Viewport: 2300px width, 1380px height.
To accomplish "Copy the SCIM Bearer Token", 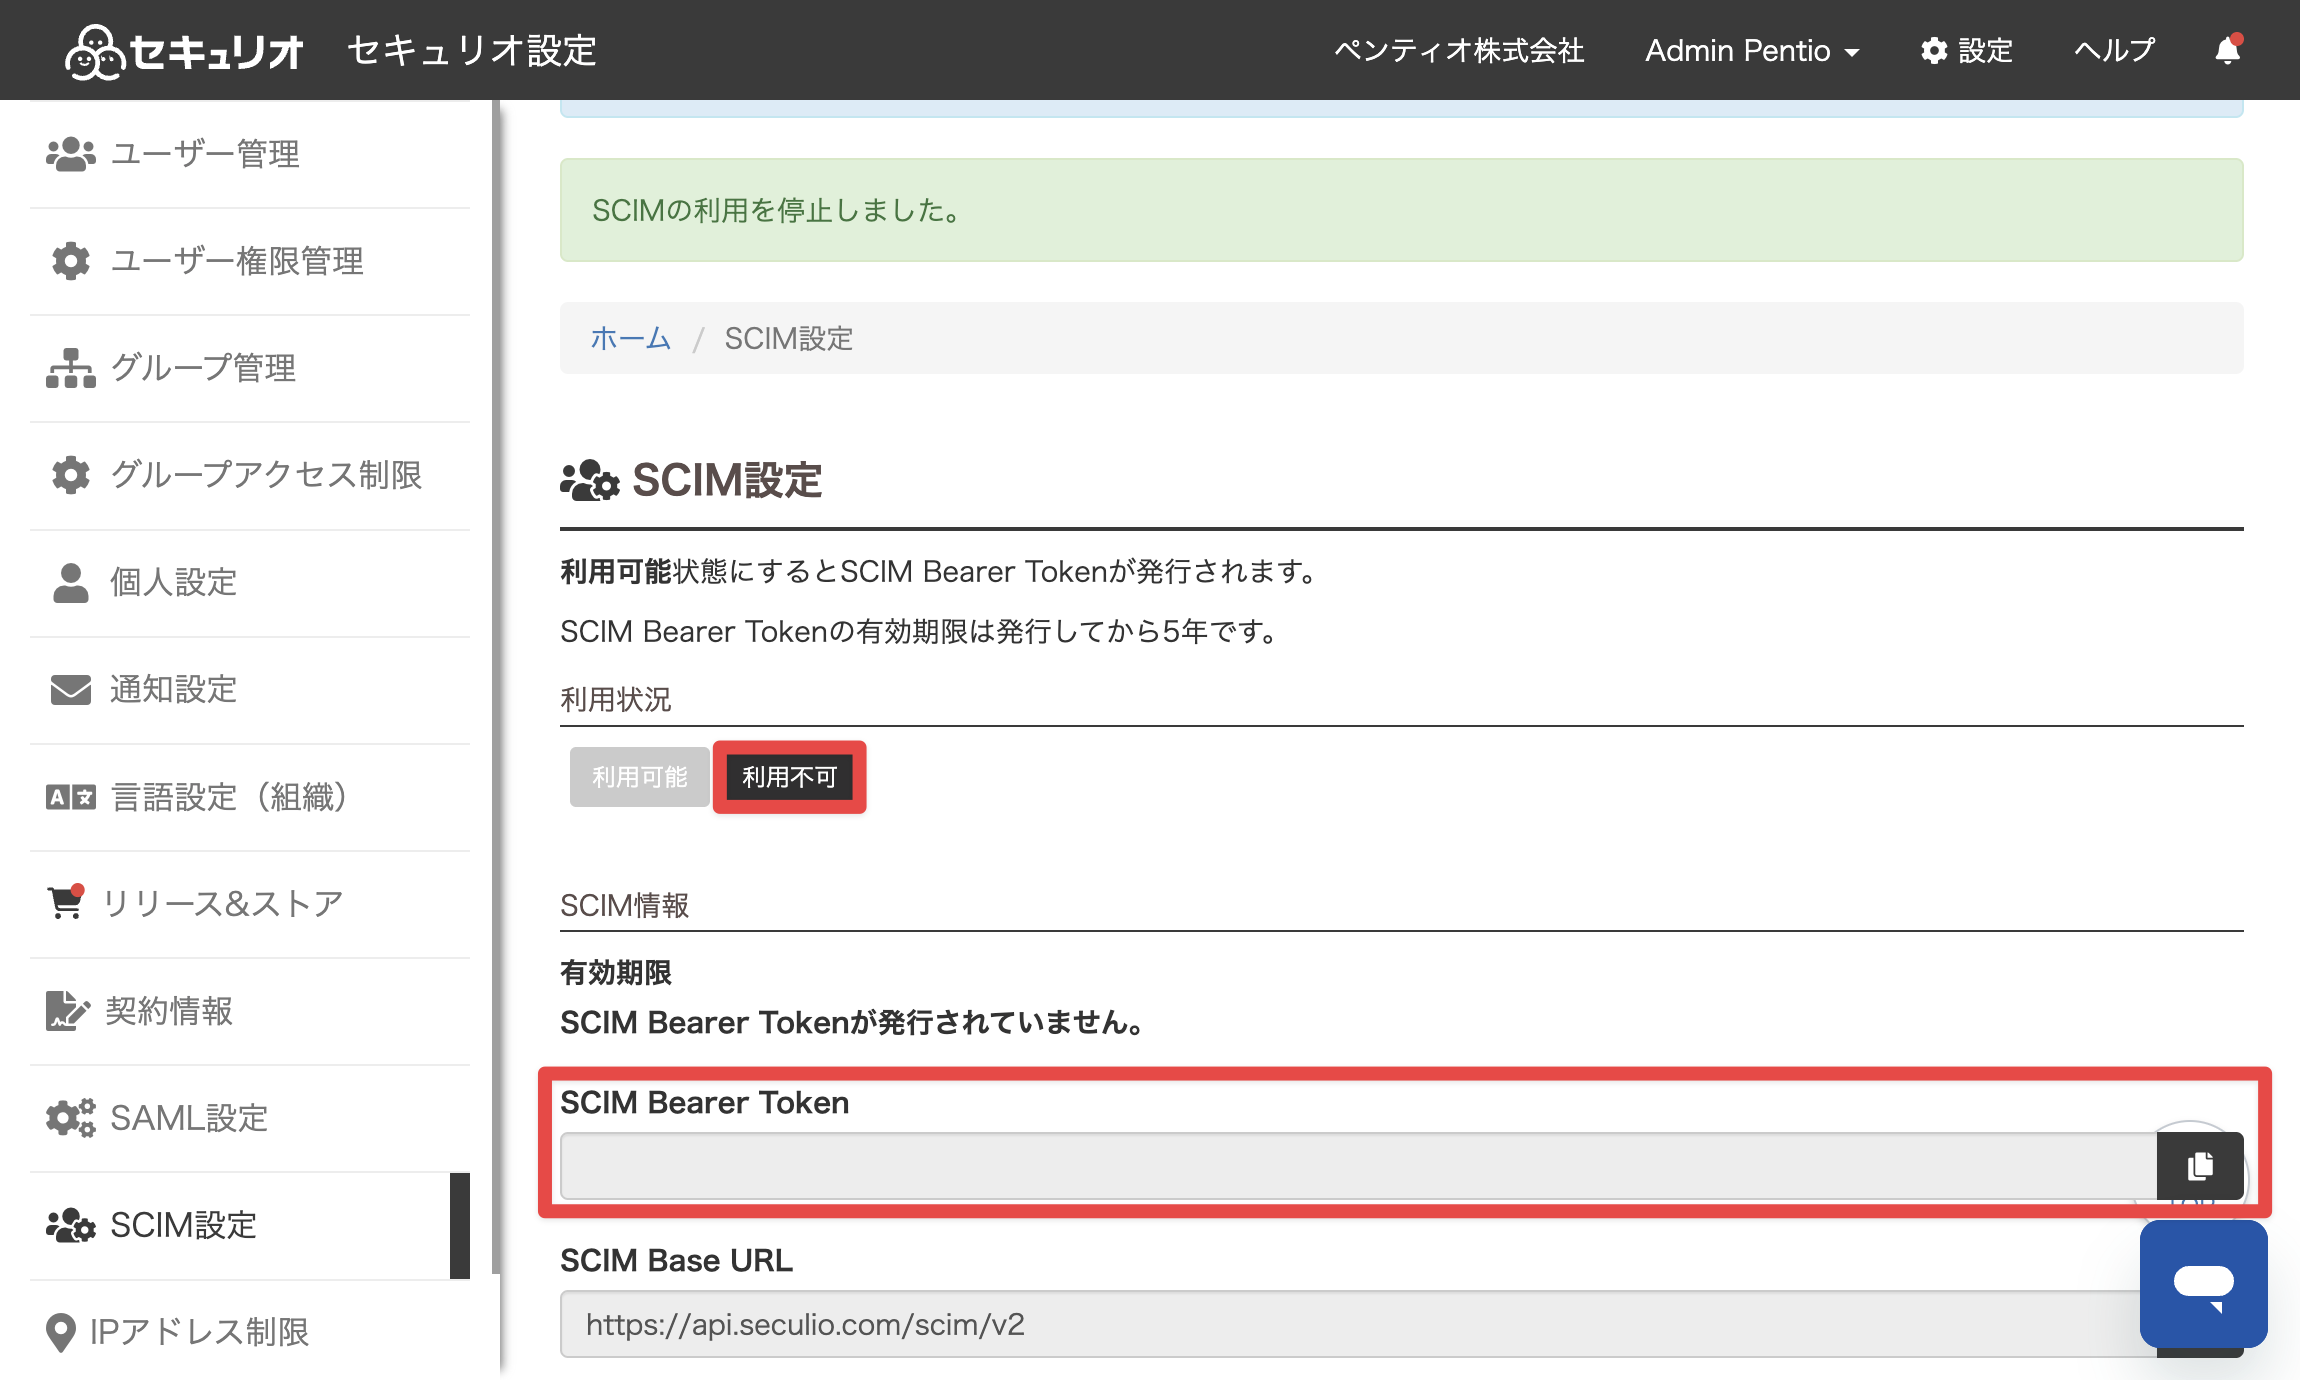I will click(x=2200, y=1166).
